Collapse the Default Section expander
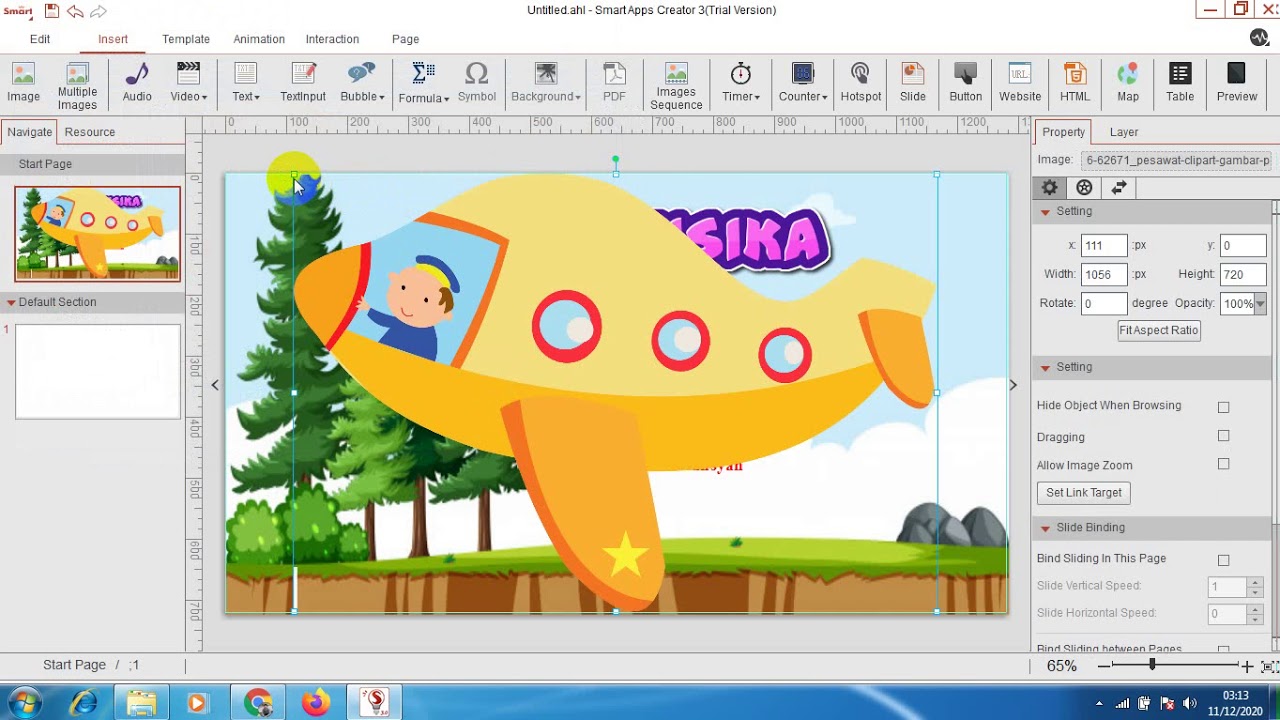Screen dimensions: 1280x720 pos(11,302)
